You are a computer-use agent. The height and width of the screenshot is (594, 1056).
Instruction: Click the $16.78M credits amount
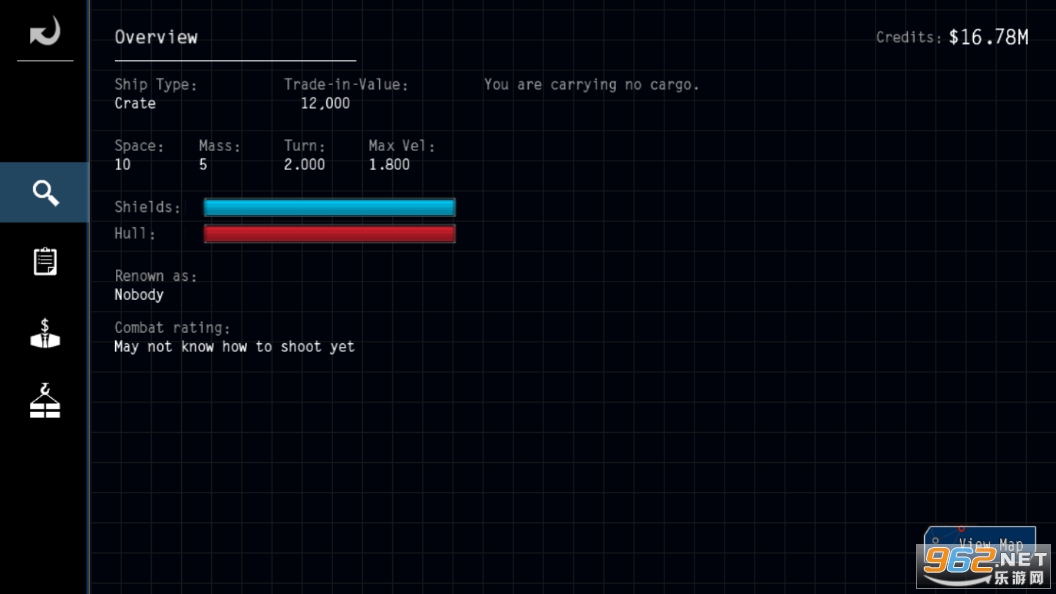tap(988, 37)
